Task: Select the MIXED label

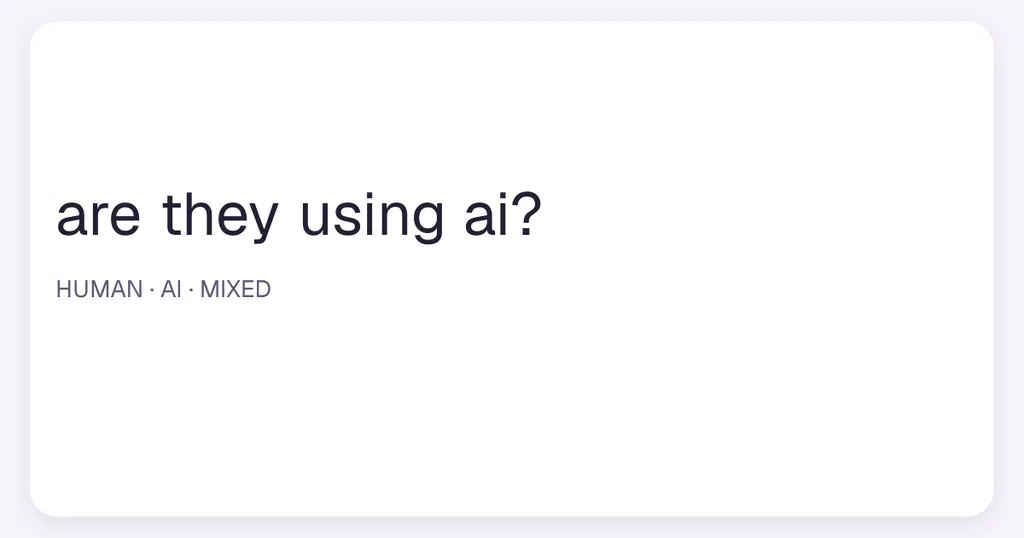Action: click(x=235, y=289)
